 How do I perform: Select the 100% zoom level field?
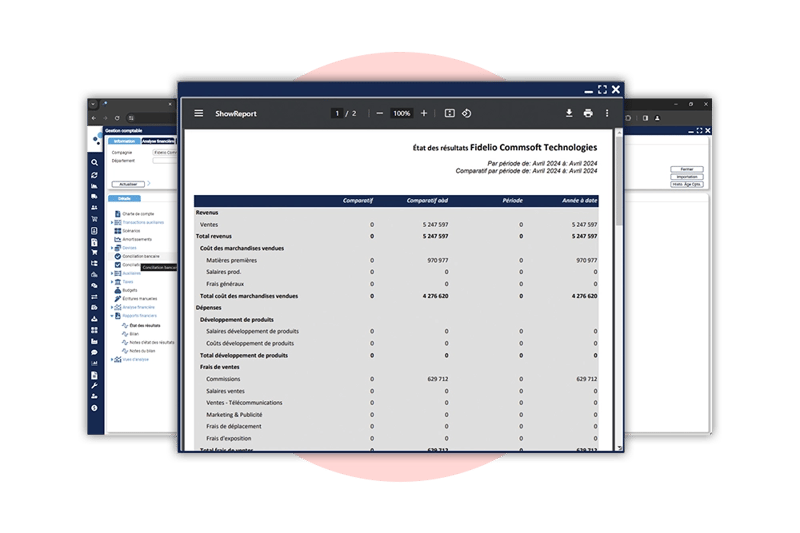click(x=402, y=113)
